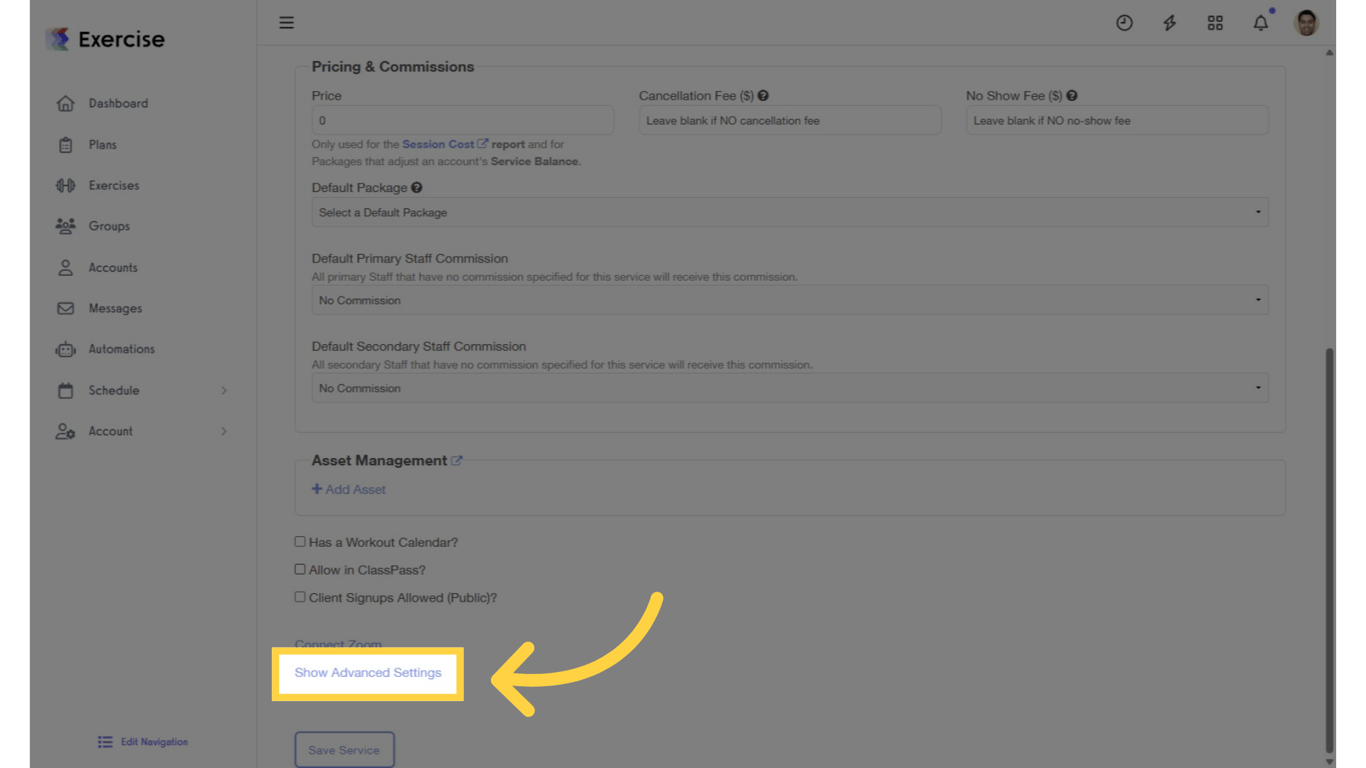Enable Has a Workout Calendar

coord(300,541)
